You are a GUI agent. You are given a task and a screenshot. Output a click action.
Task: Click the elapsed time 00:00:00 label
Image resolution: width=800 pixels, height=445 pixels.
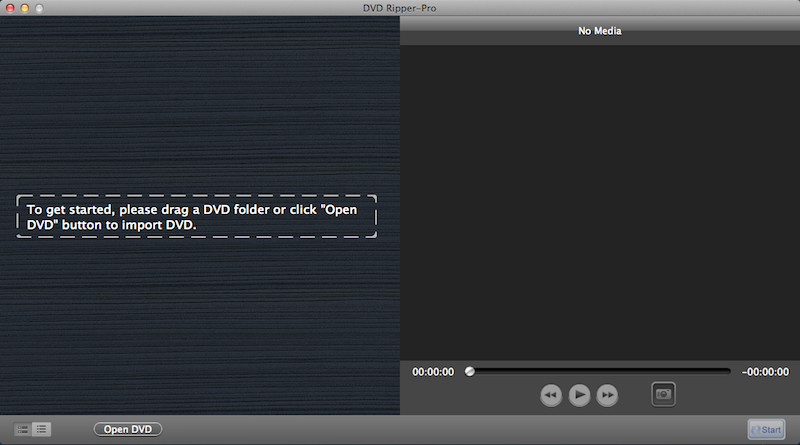(x=433, y=372)
